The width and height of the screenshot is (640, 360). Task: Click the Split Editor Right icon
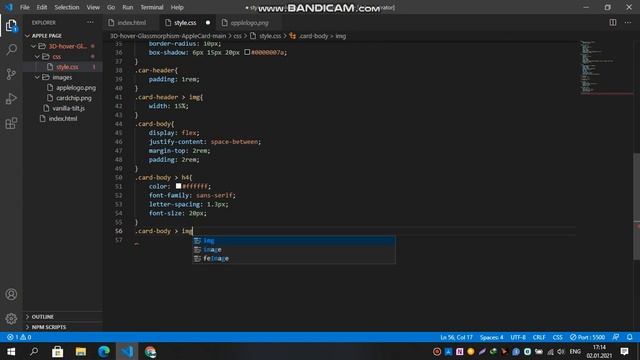tap(613, 22)
